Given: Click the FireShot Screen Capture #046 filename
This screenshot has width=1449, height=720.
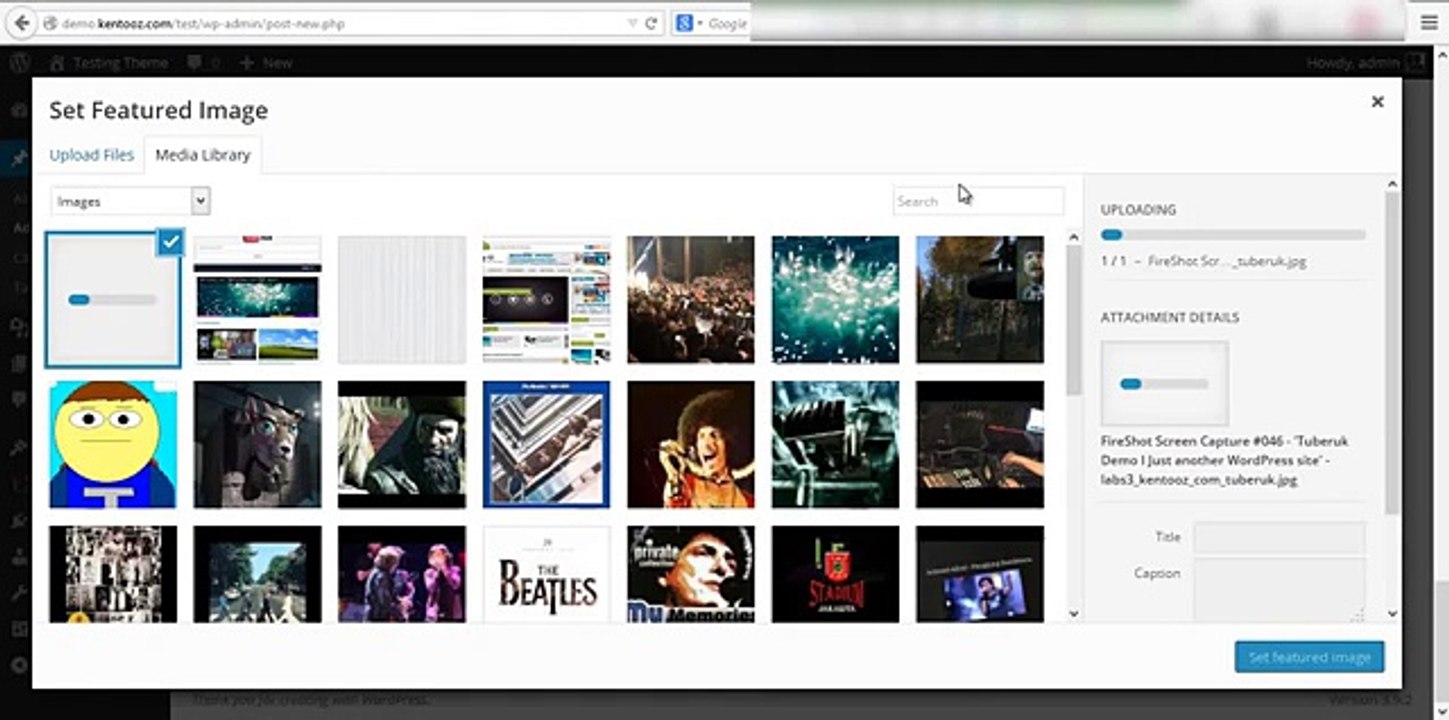Looking at the screenshot, I should tap(1226, 460).
